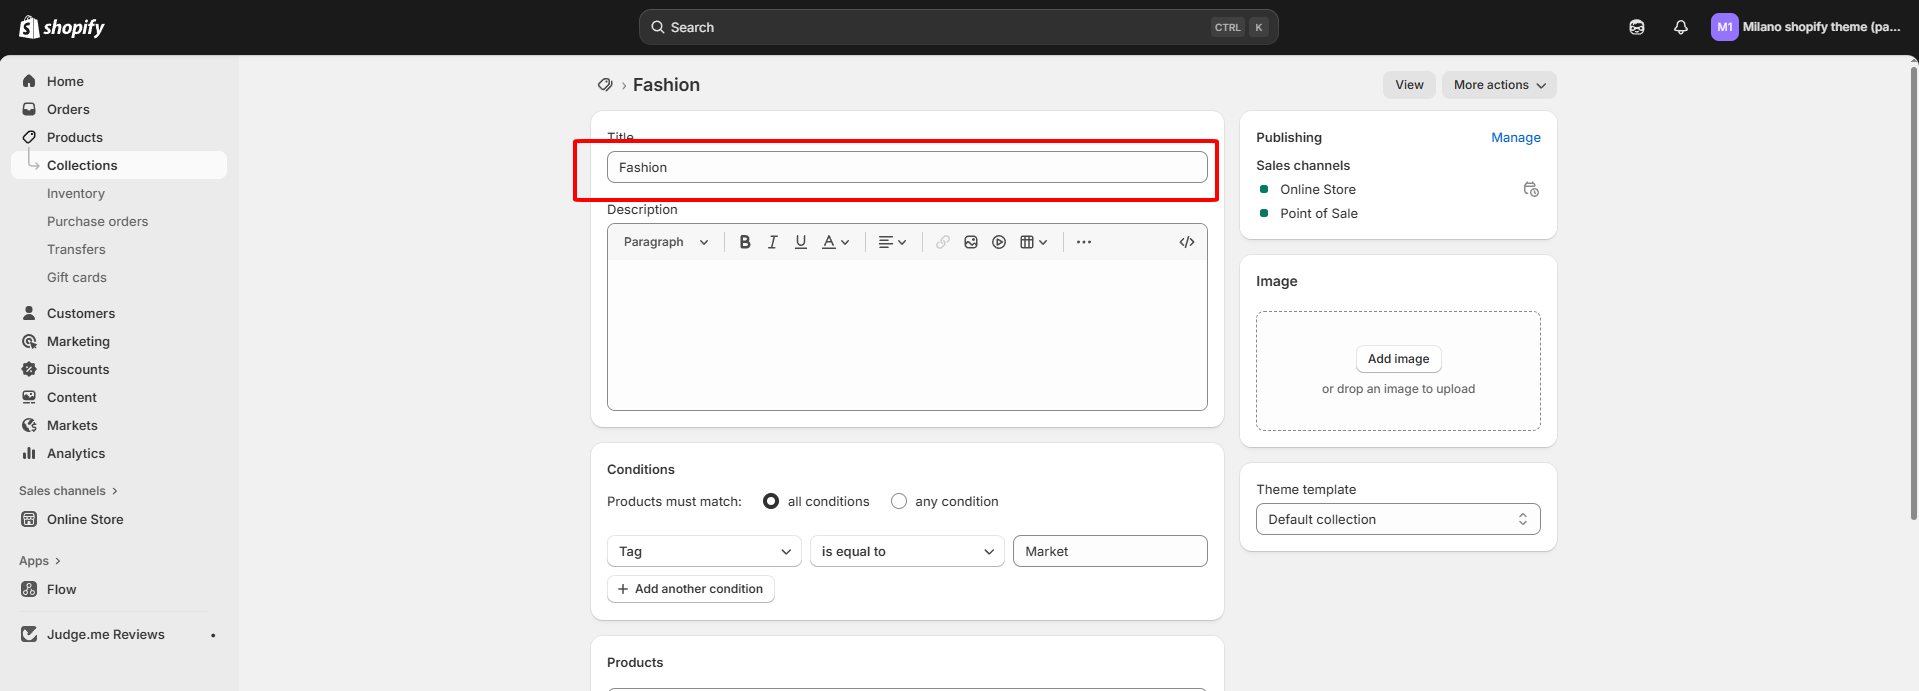Open the notifications bell
Screen dimensions: 1919x691
tap(1681, 27)
